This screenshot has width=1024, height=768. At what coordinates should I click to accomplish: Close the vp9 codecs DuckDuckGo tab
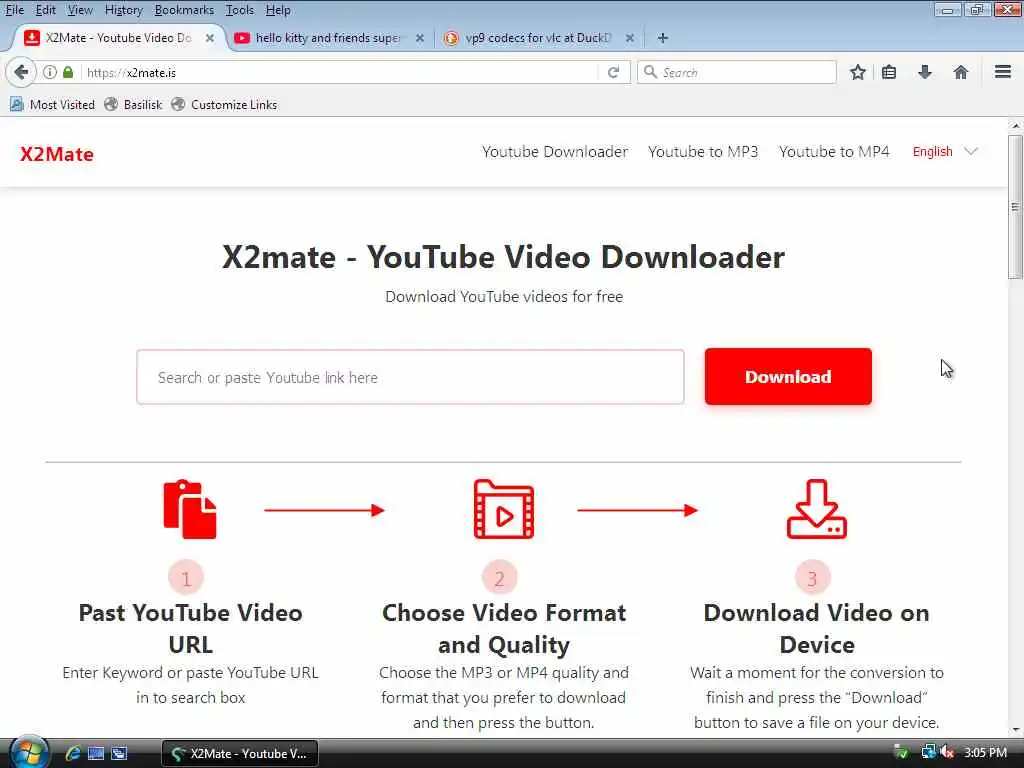(x=630, y=38)
